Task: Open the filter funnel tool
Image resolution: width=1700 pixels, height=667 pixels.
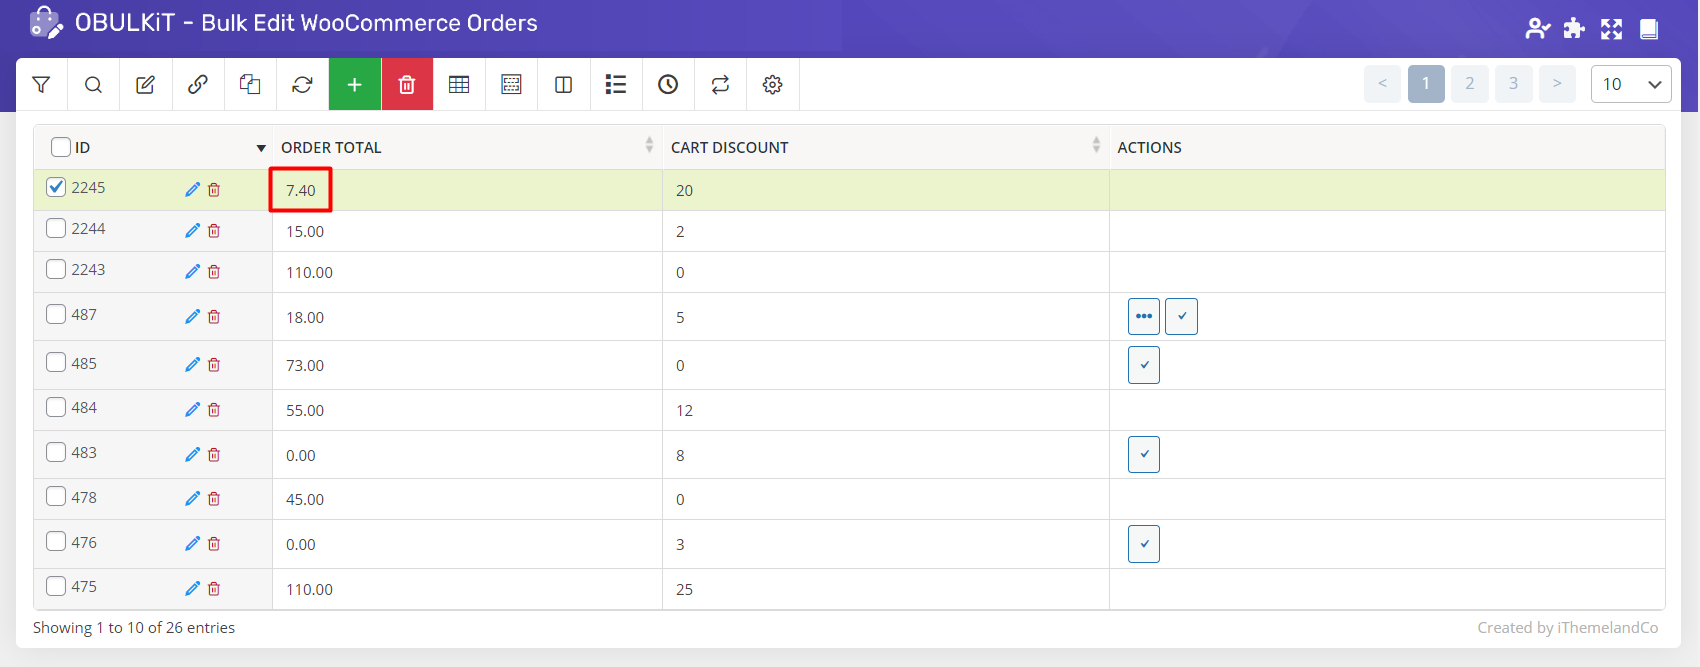Action: [x=41, y=85]
